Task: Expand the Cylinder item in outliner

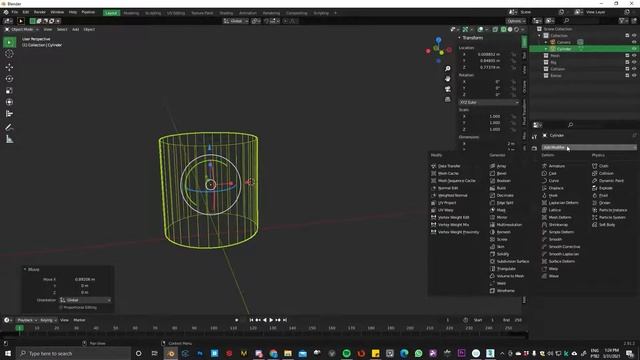Action: (546, 49)
